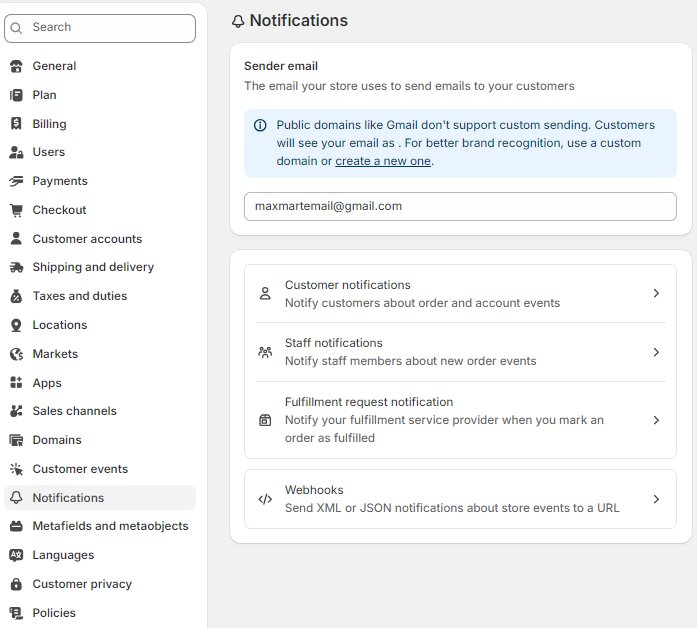Viewport: 697px width, 628px height.
Task: Expand Customer notifications with its chevron
Action: [x=656, y=293]
